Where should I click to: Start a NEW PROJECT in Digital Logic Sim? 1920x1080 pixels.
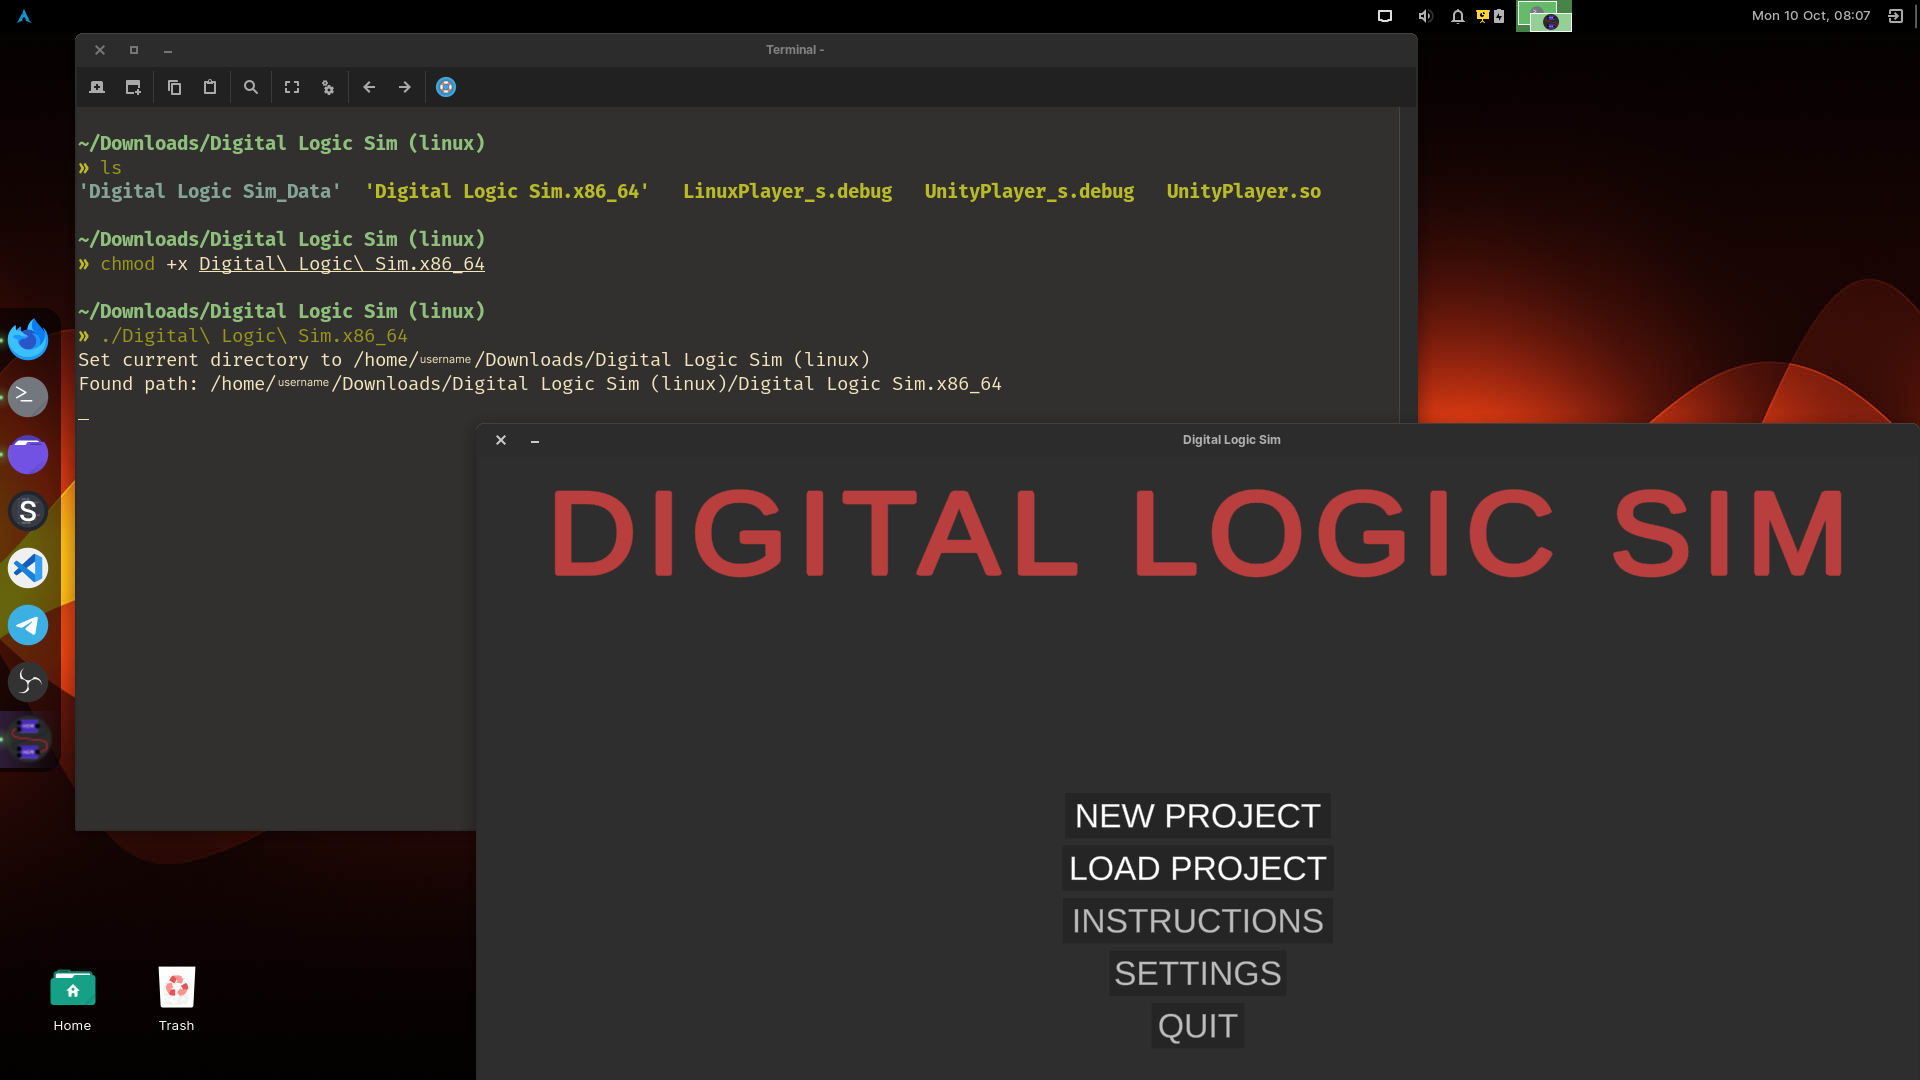pyautogui.click(x=1196, y=816)
